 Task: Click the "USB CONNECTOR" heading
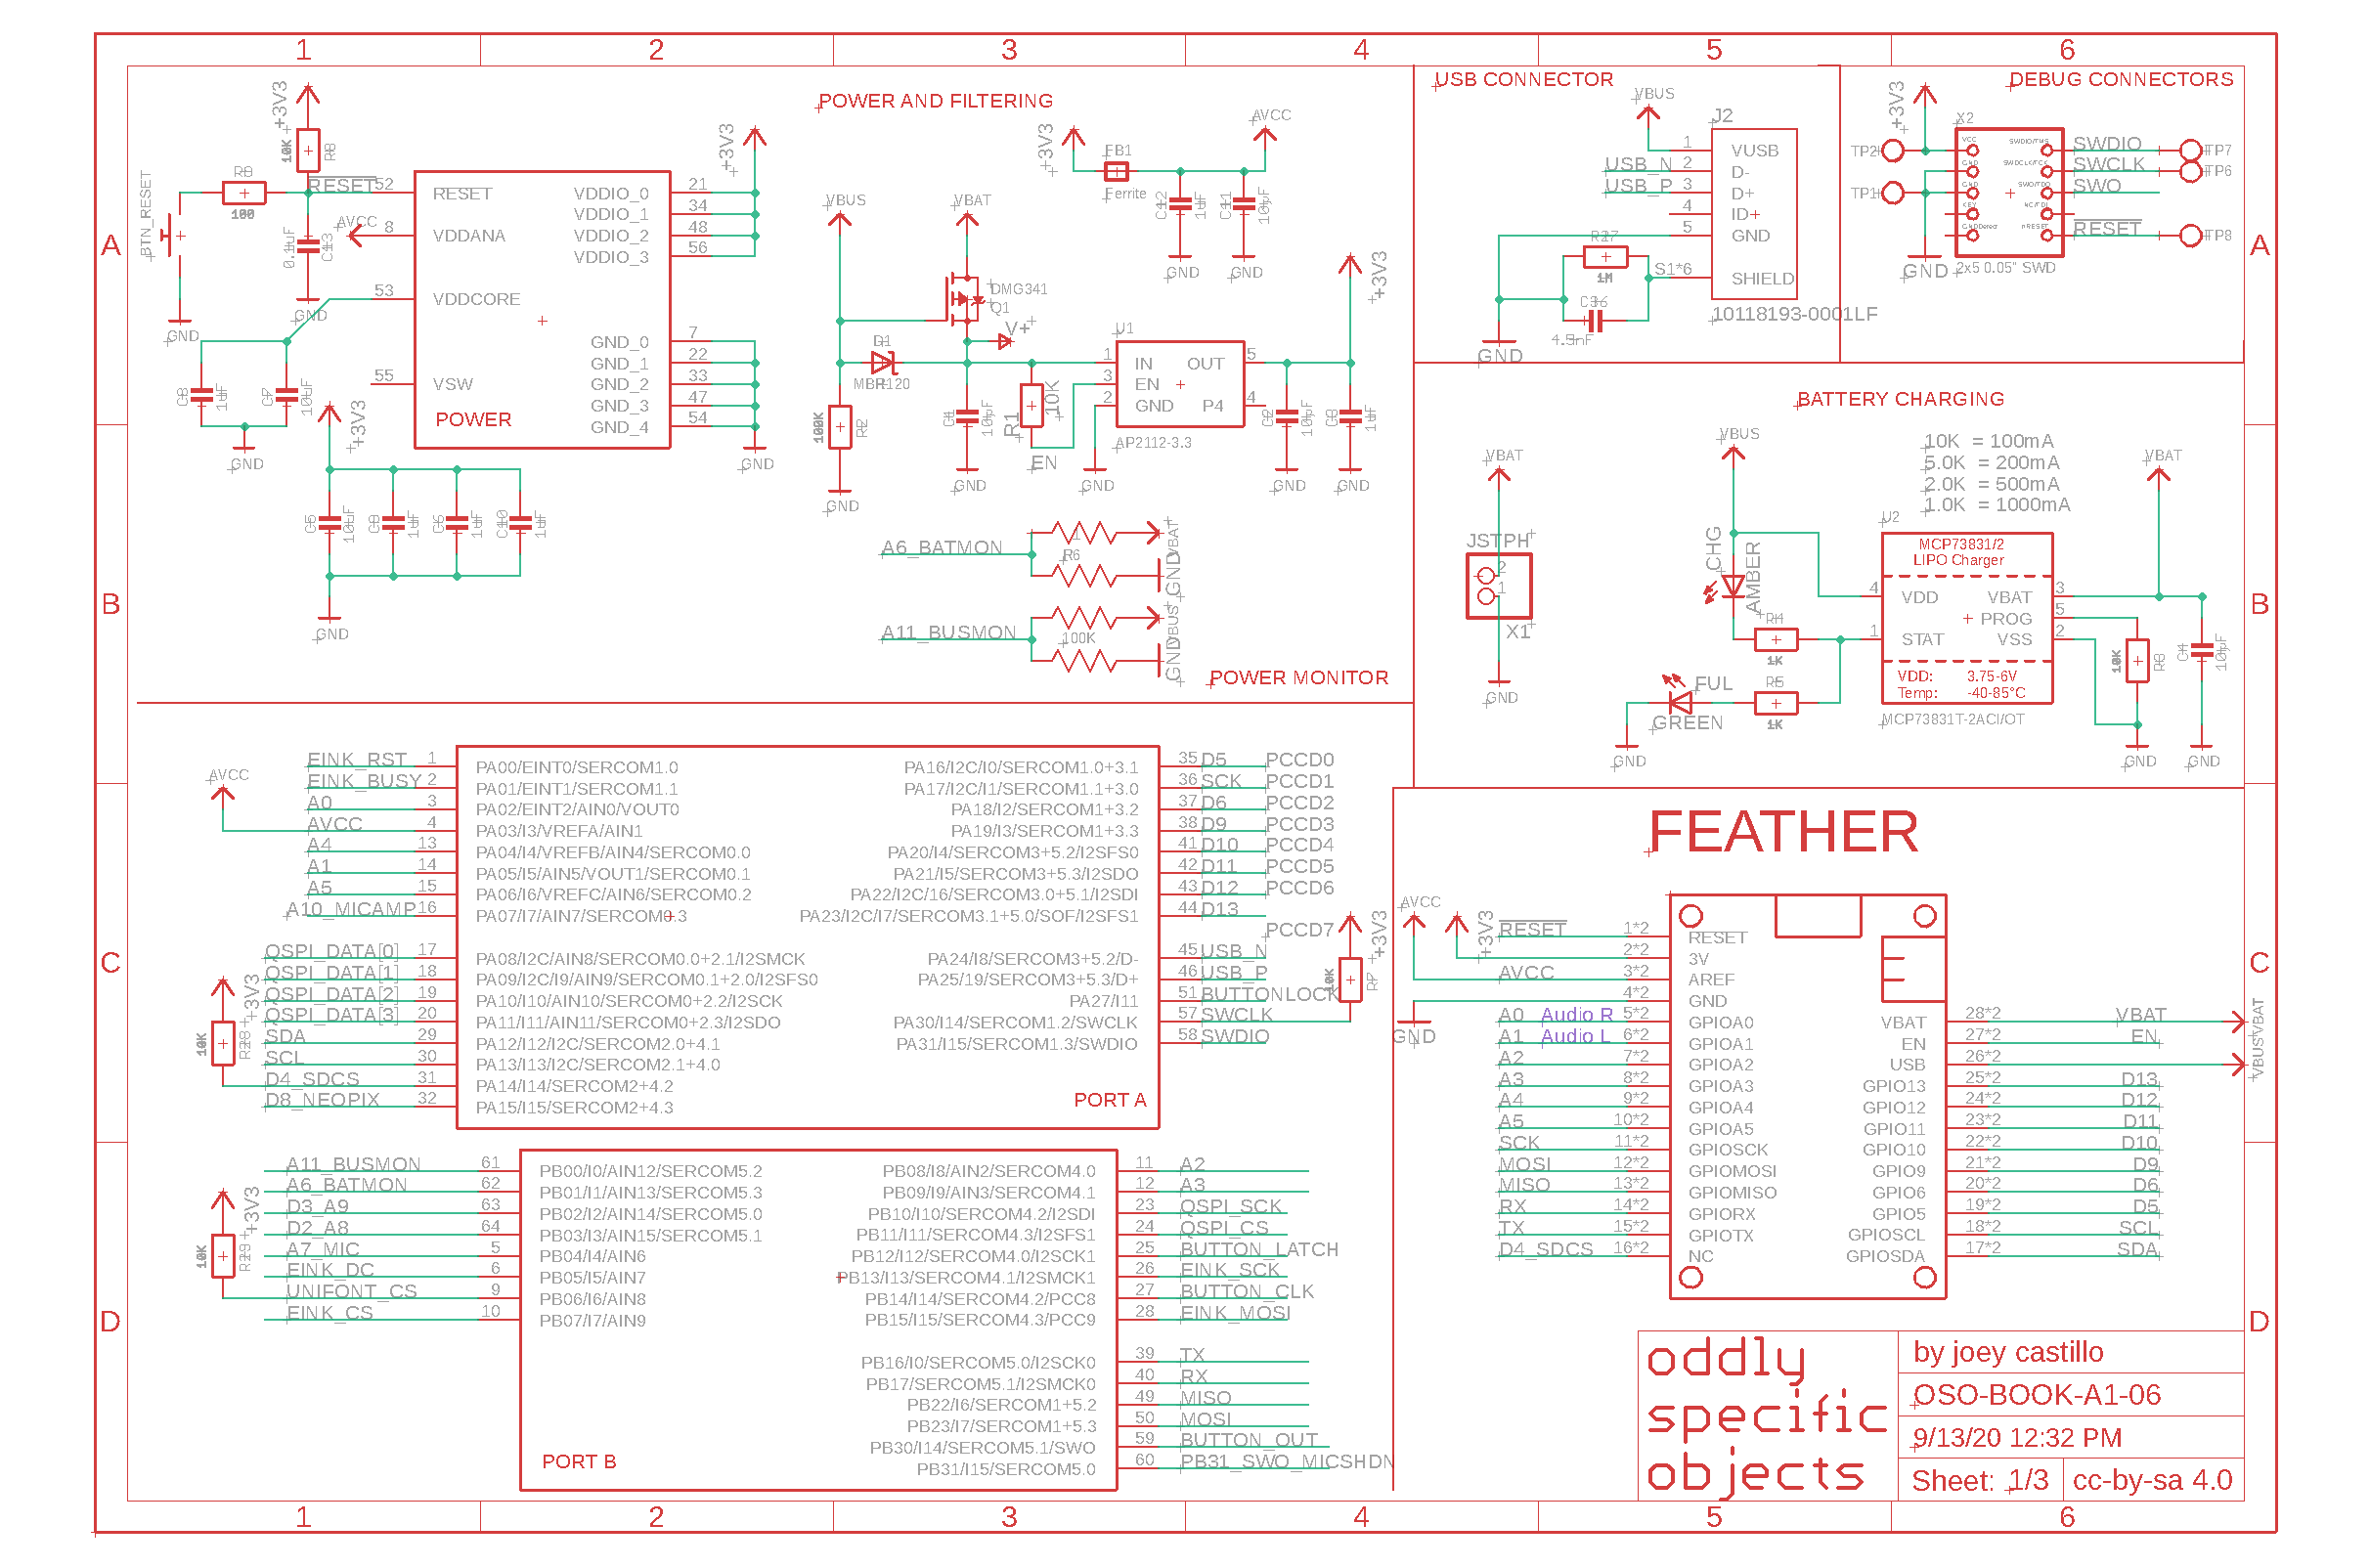tap(1523, 79)
